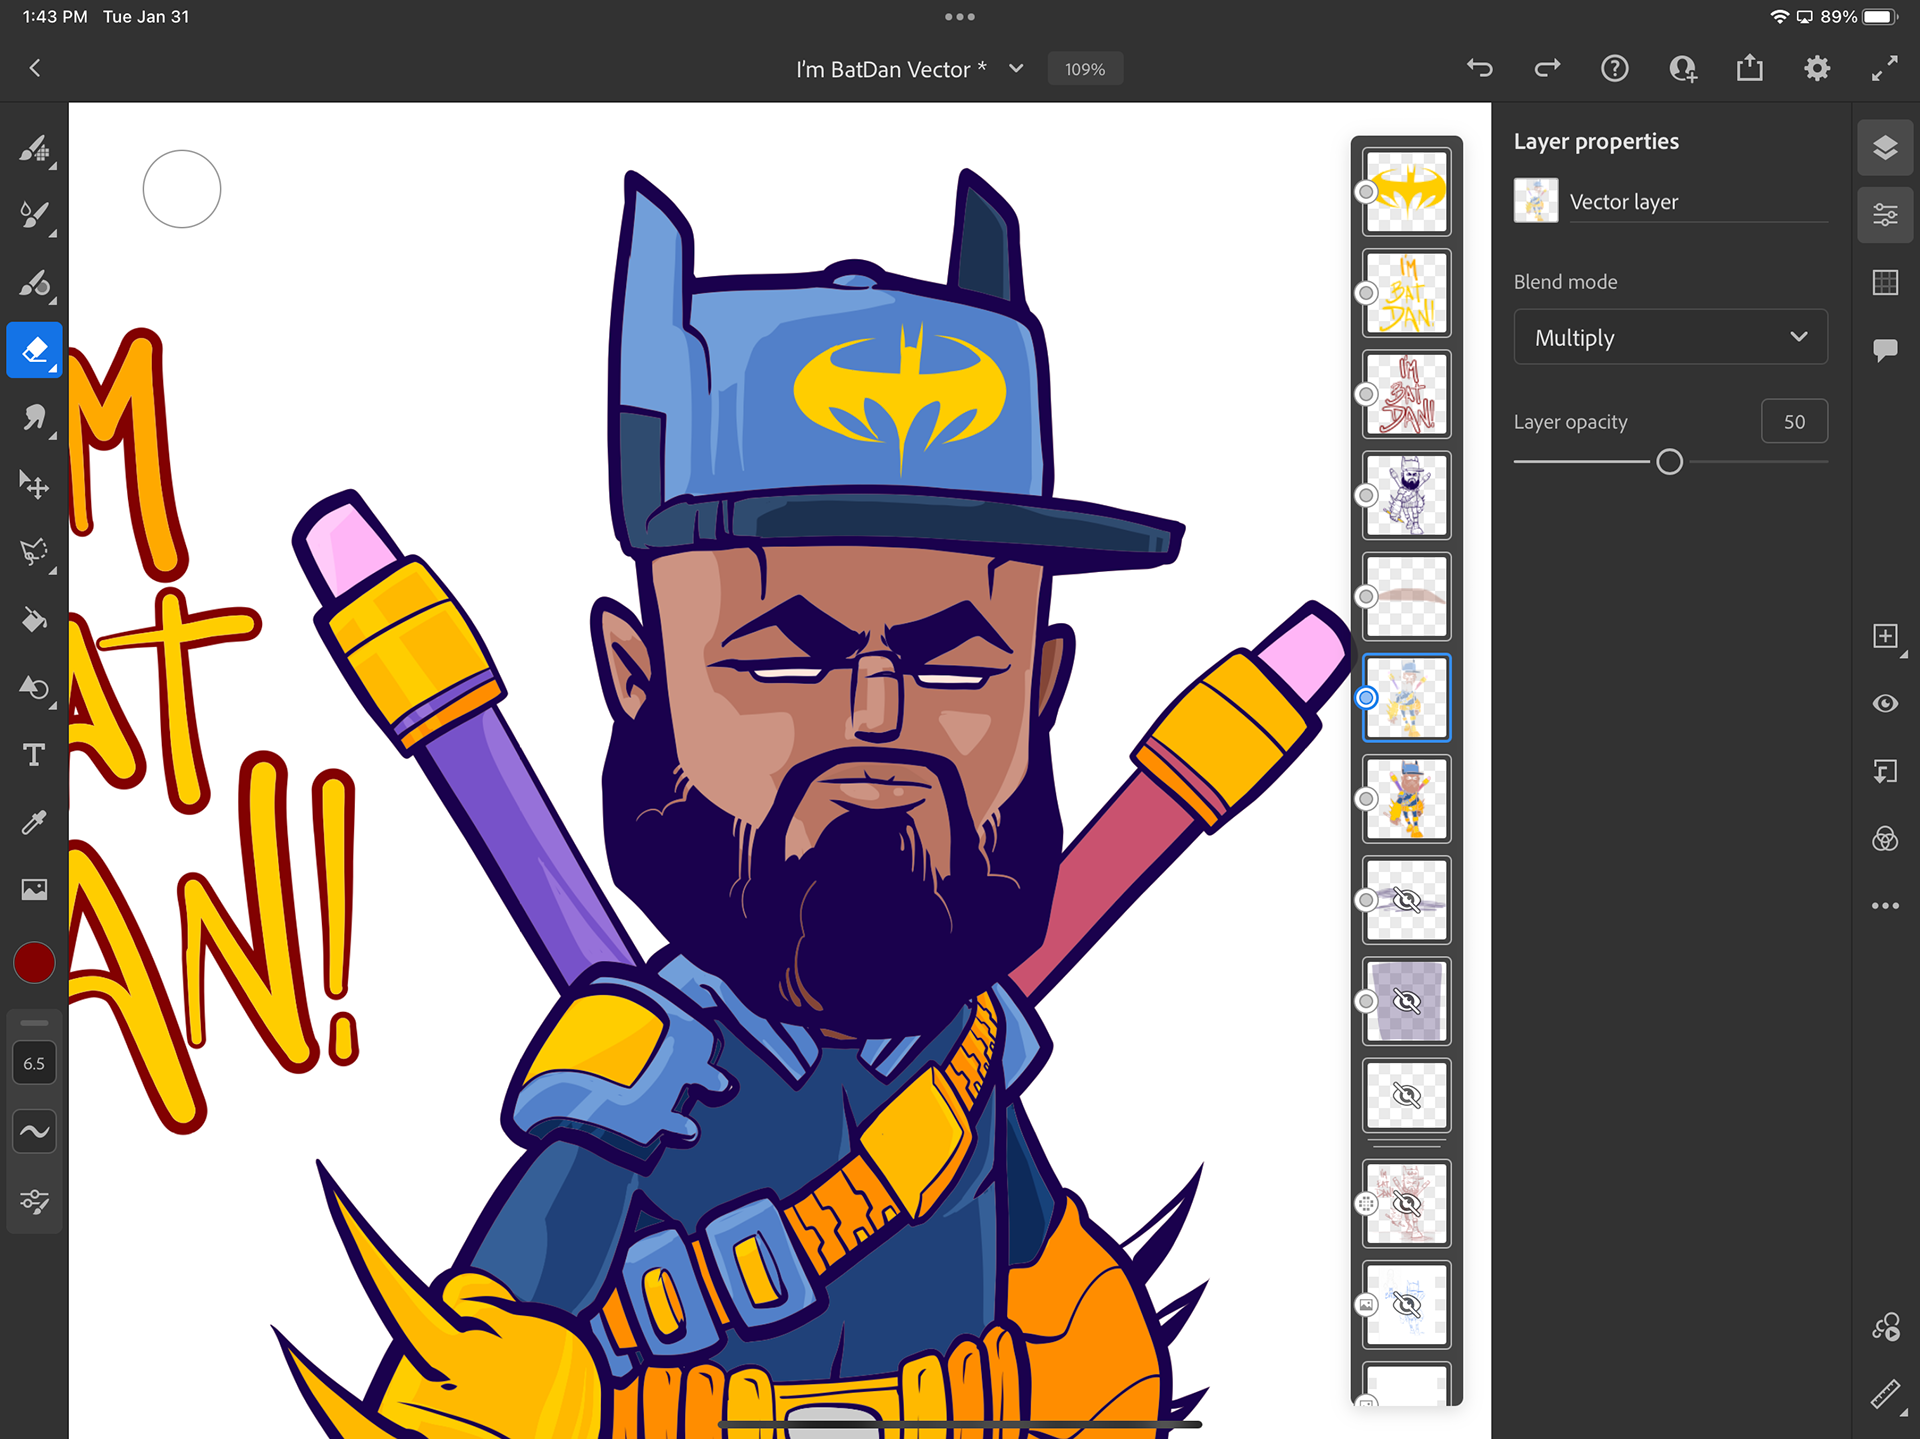1920x1439 pixels.
Task: Select the line art character sketch layer
Action: click(x=1407, y=495)
